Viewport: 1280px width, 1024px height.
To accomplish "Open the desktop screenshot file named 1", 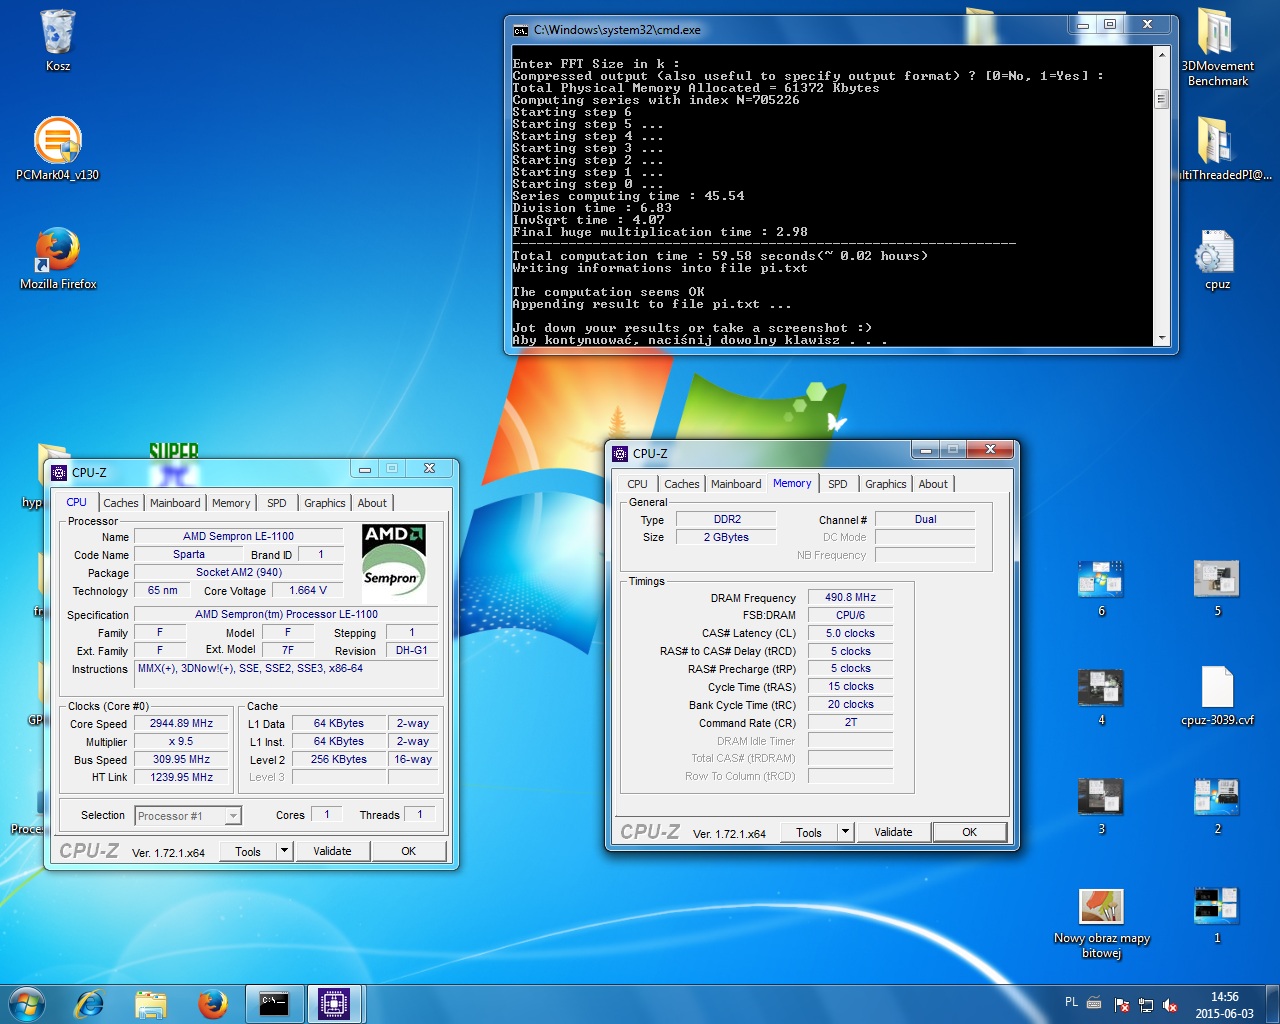I will (1217, 914).
